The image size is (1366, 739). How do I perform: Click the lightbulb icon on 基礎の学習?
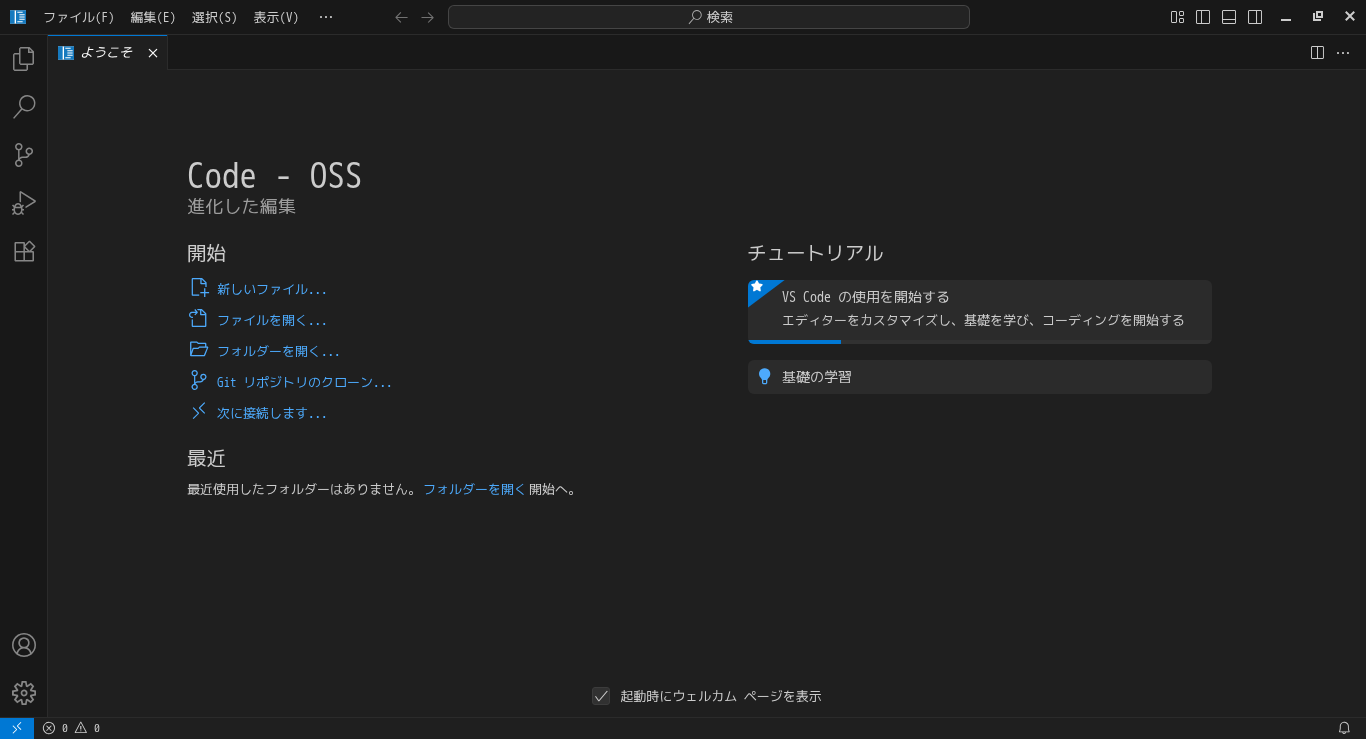[765, 377]
